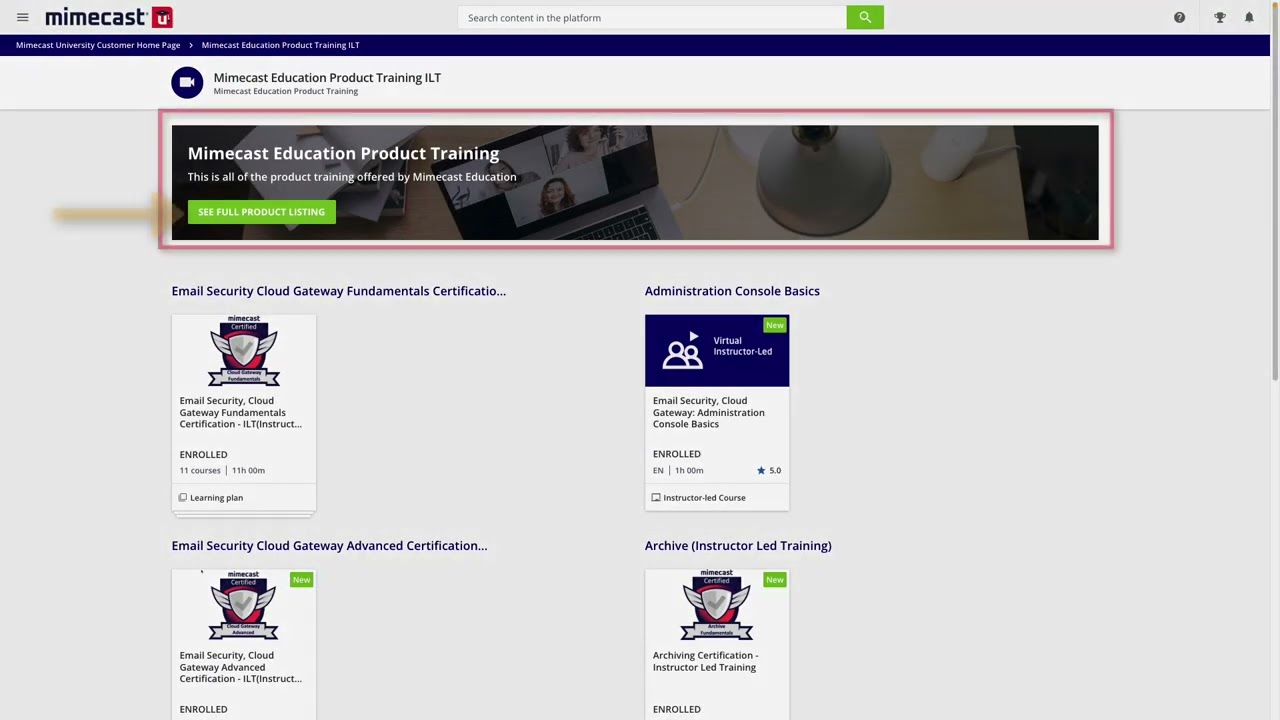Image resolution: width=1280 pixels, height=720 pixels.
Task: Click Archiving Certification - Instructor Led Training title
Action: pos(706,661)
